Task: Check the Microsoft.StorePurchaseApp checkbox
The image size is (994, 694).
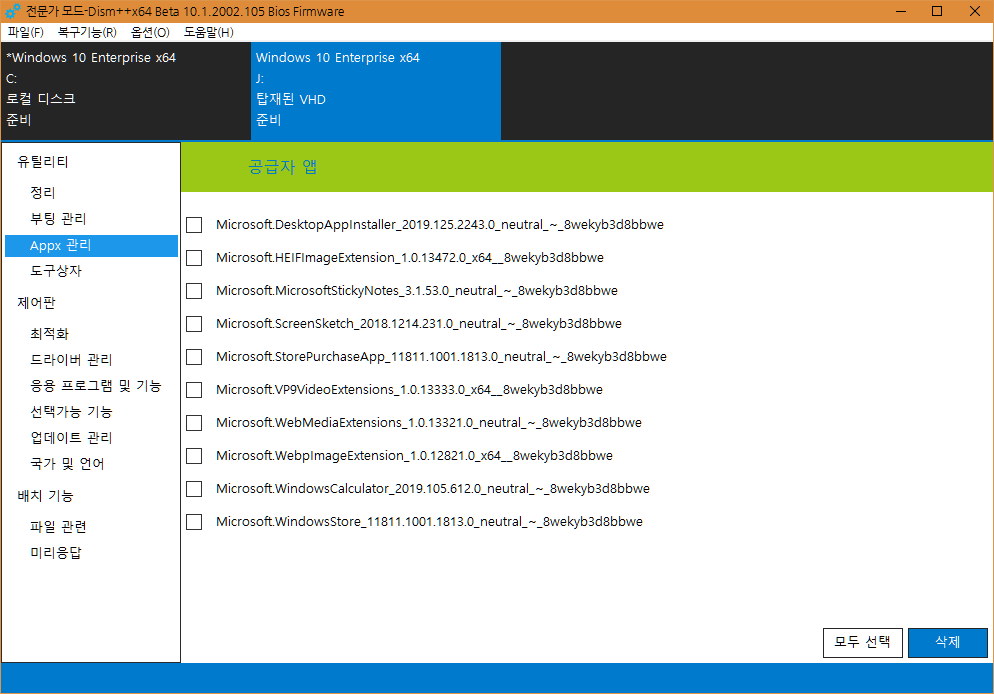Action: pyautogui.click(x=194, y=357)
